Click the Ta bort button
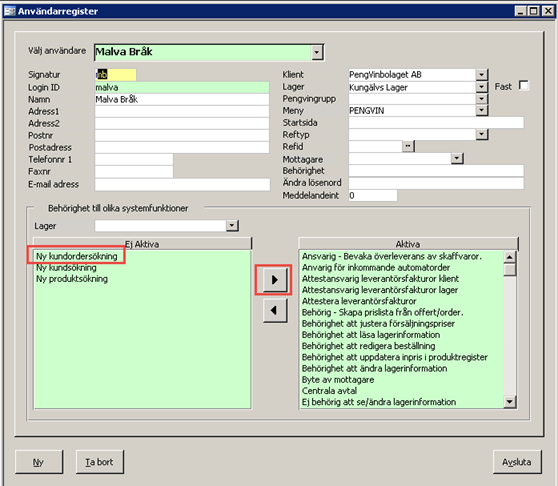Screen dimensions: 558x486 100,462
